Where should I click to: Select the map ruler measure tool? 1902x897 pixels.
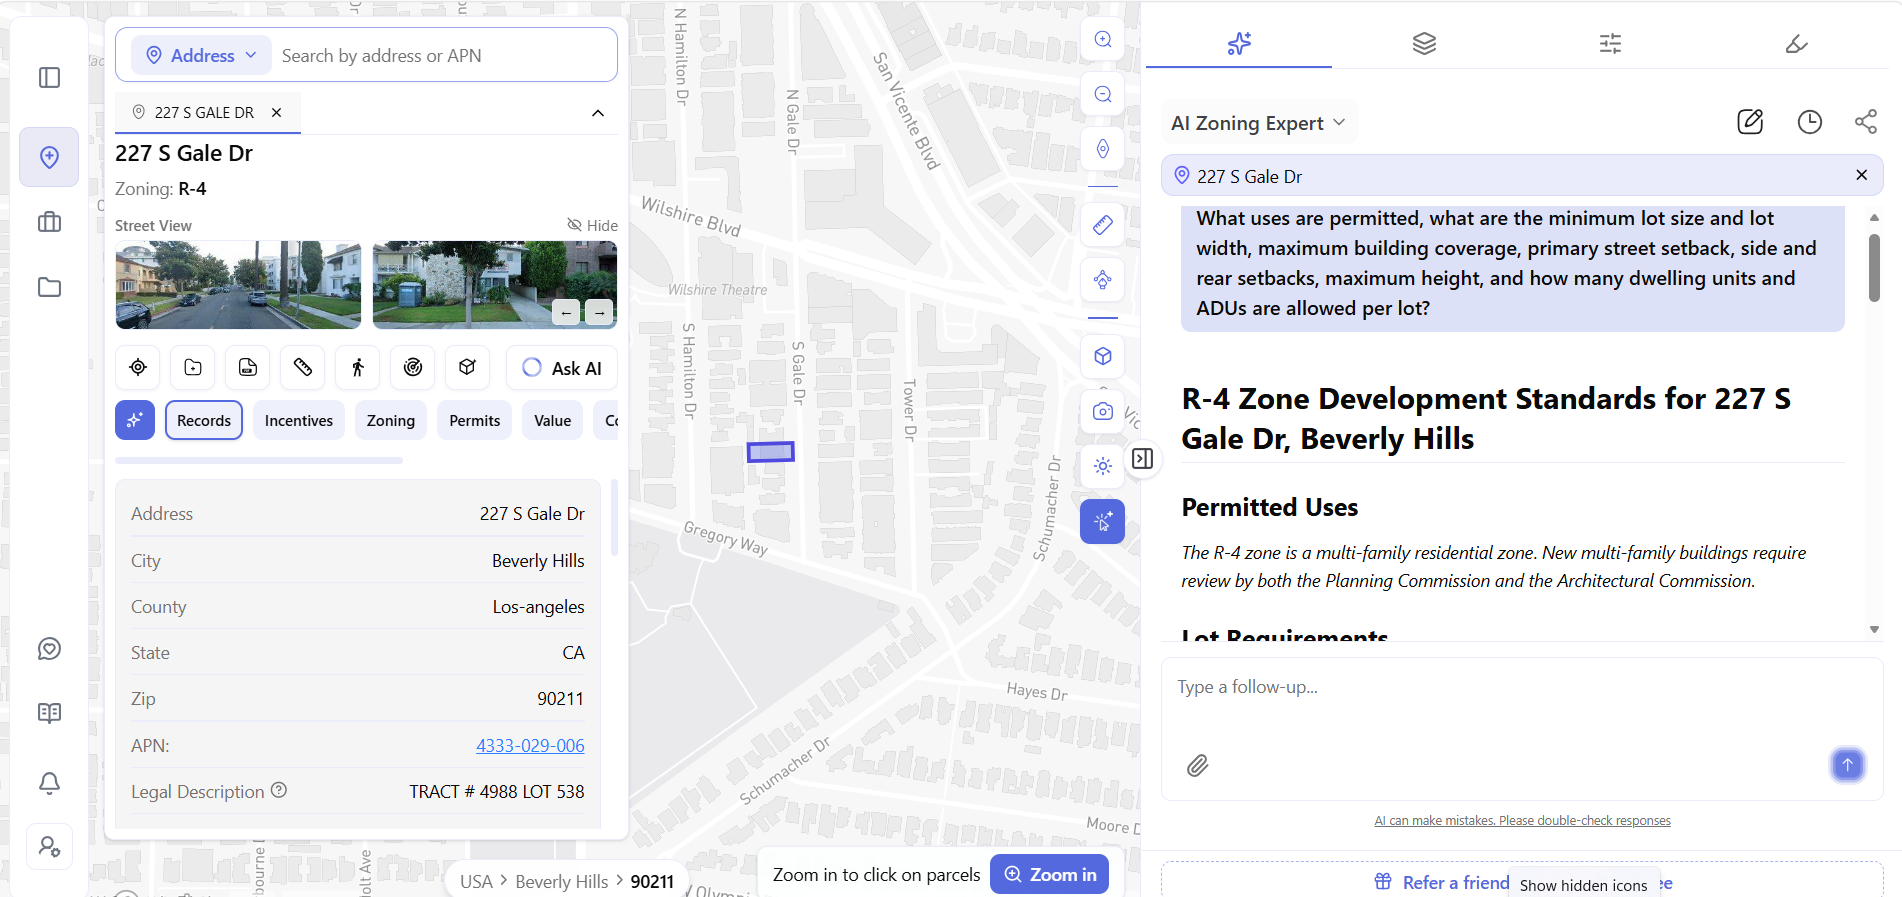[1103, 225]
